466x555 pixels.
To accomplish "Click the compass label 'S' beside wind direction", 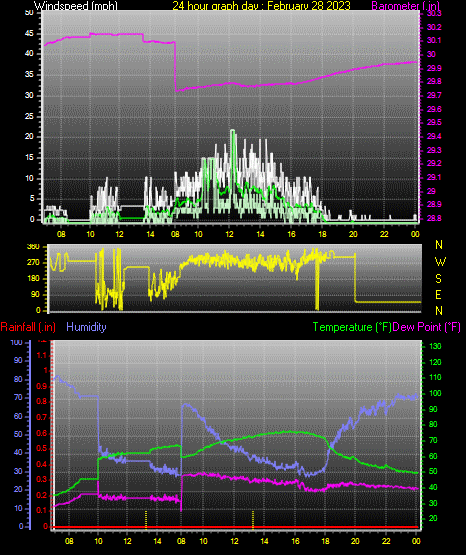I will (438, 279).
